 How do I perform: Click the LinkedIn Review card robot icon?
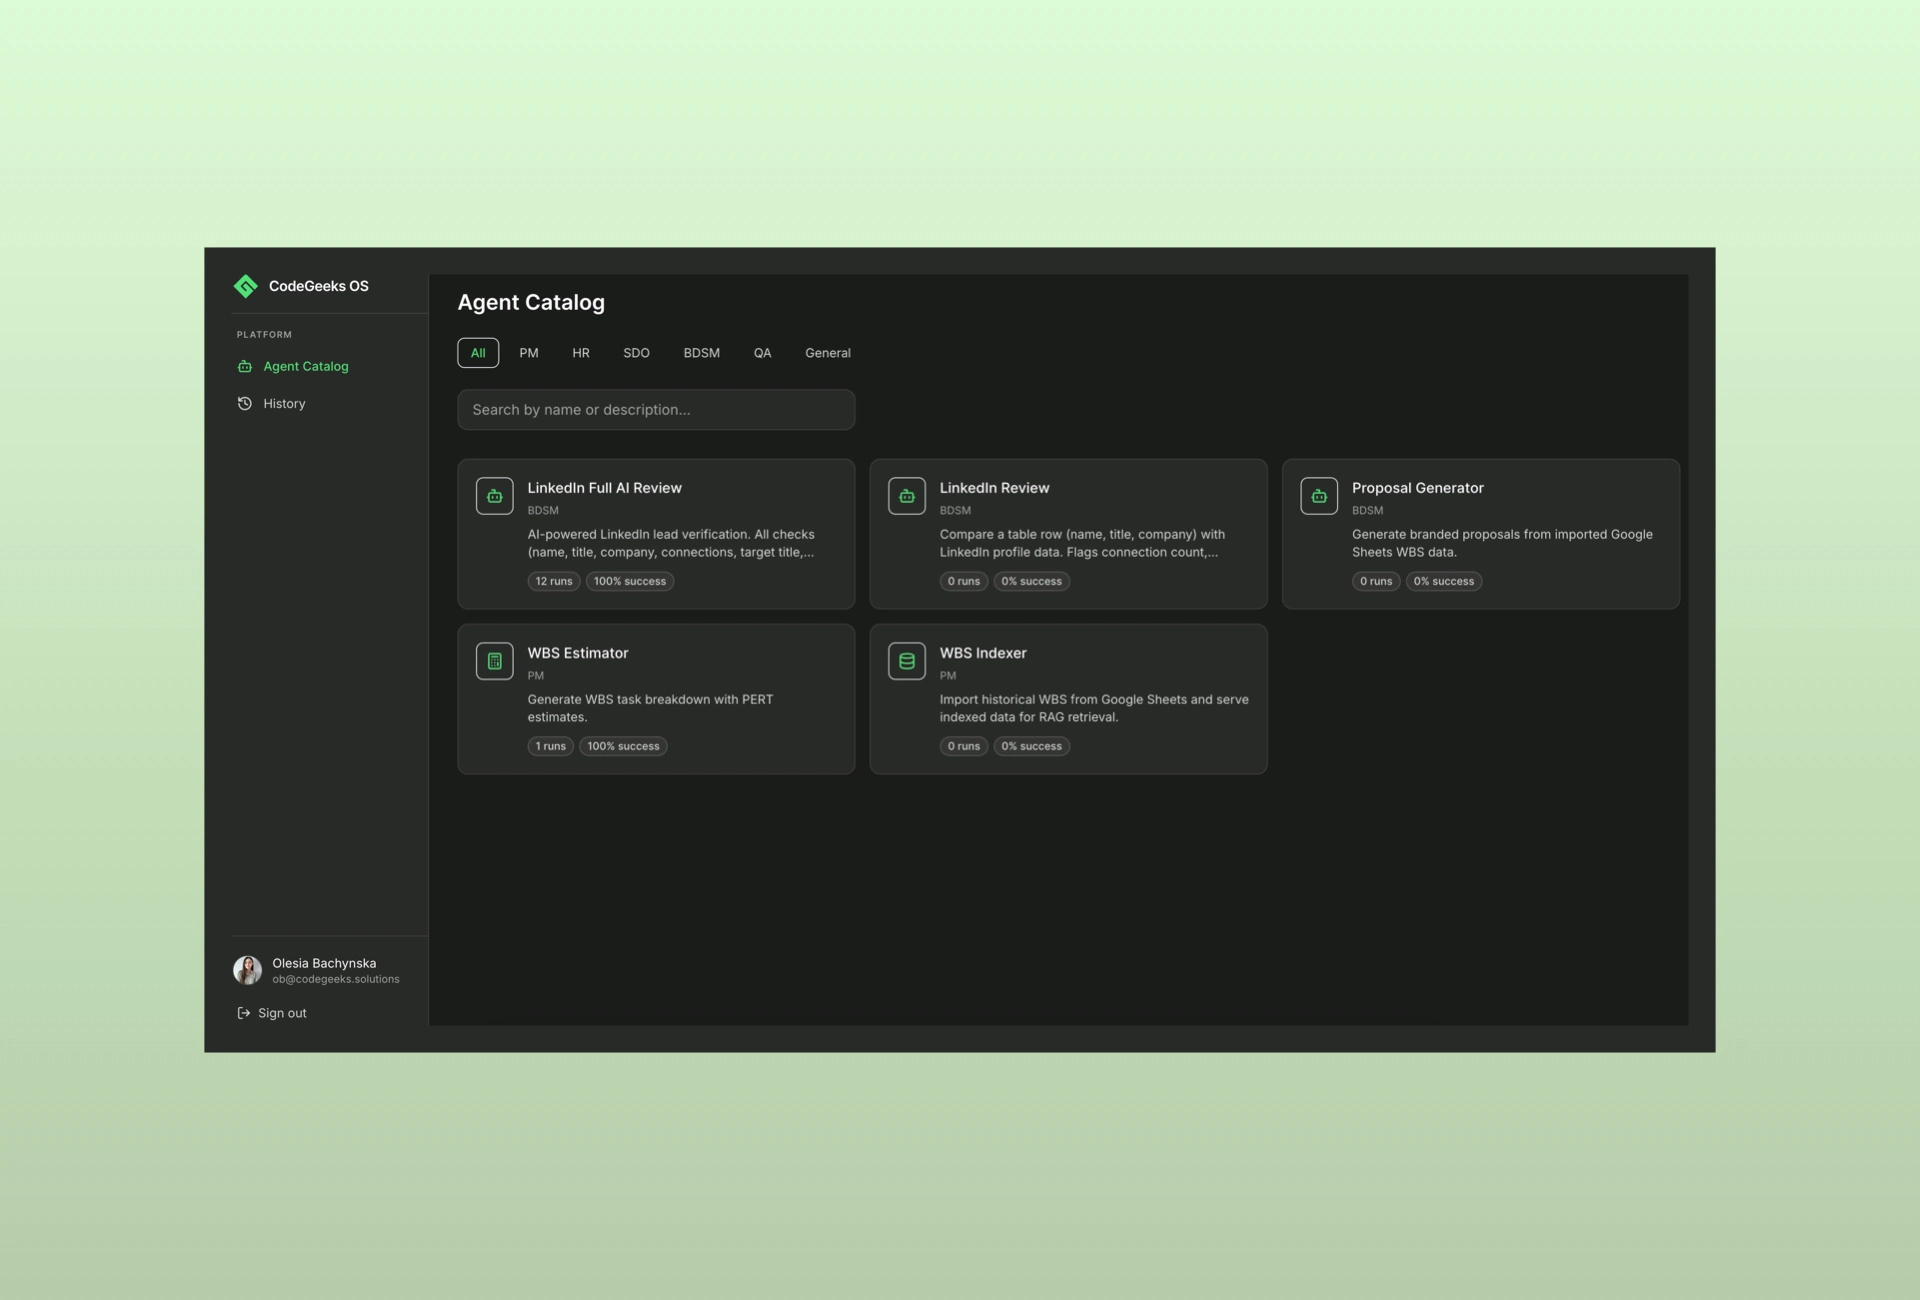pyautogui.click(x=906, y=496)
